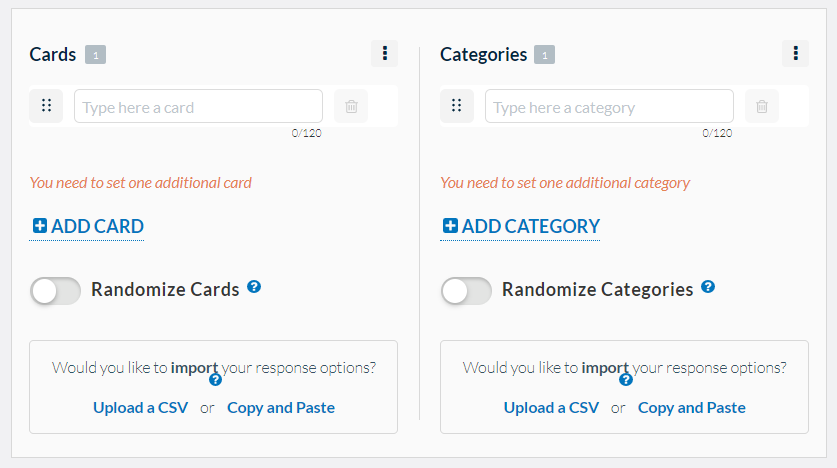Viewport: 837px width, 468px height.
Task: Open the Categories three-dot options menu
Action: pyautogui.click(x=795, y=54)
